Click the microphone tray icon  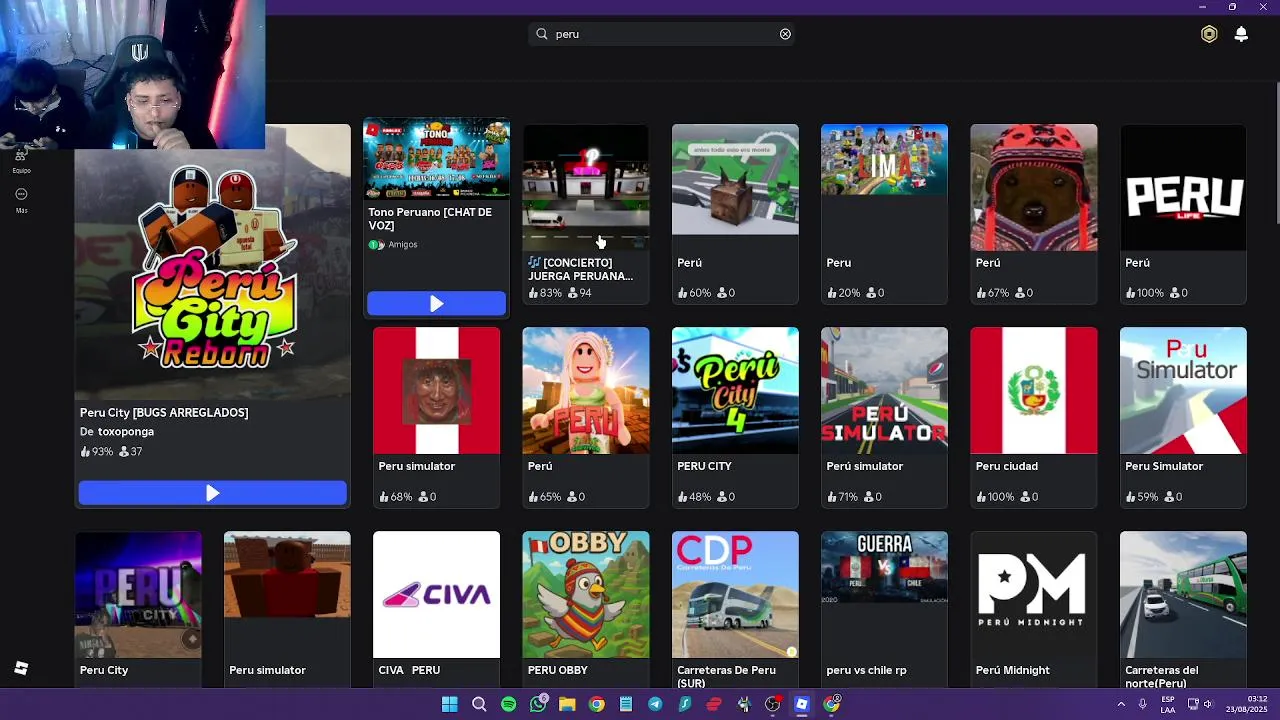1142,704
